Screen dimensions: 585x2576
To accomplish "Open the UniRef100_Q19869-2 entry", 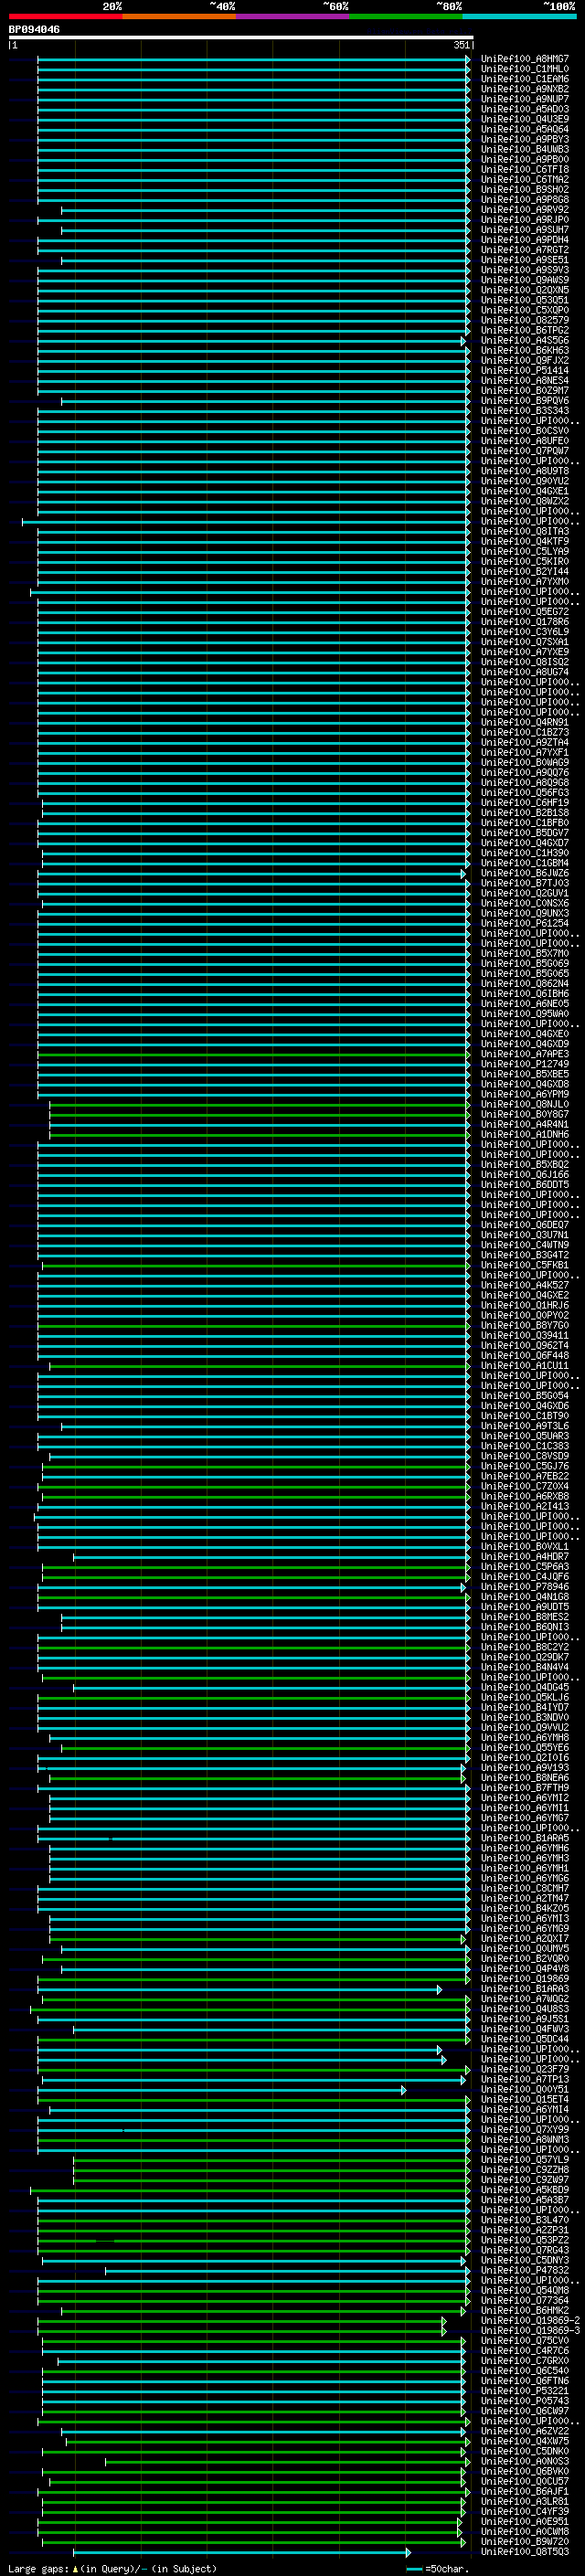I will (529, 2321).
